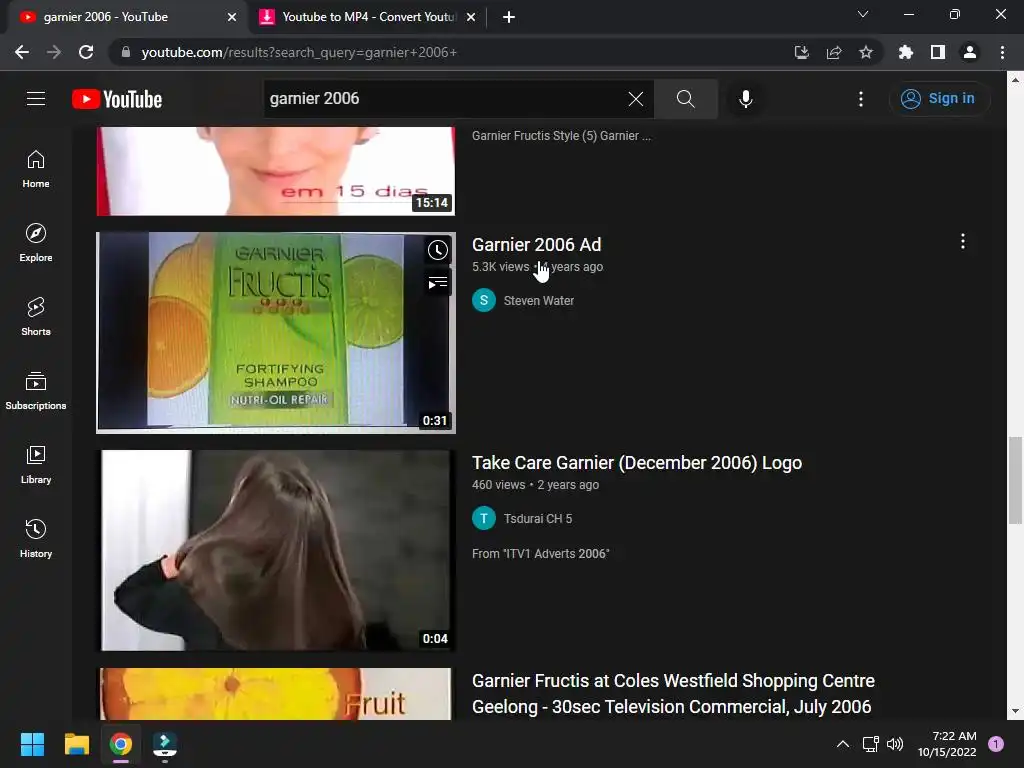
Task: Go to Home in the sidebar
Action: (36, 169)
